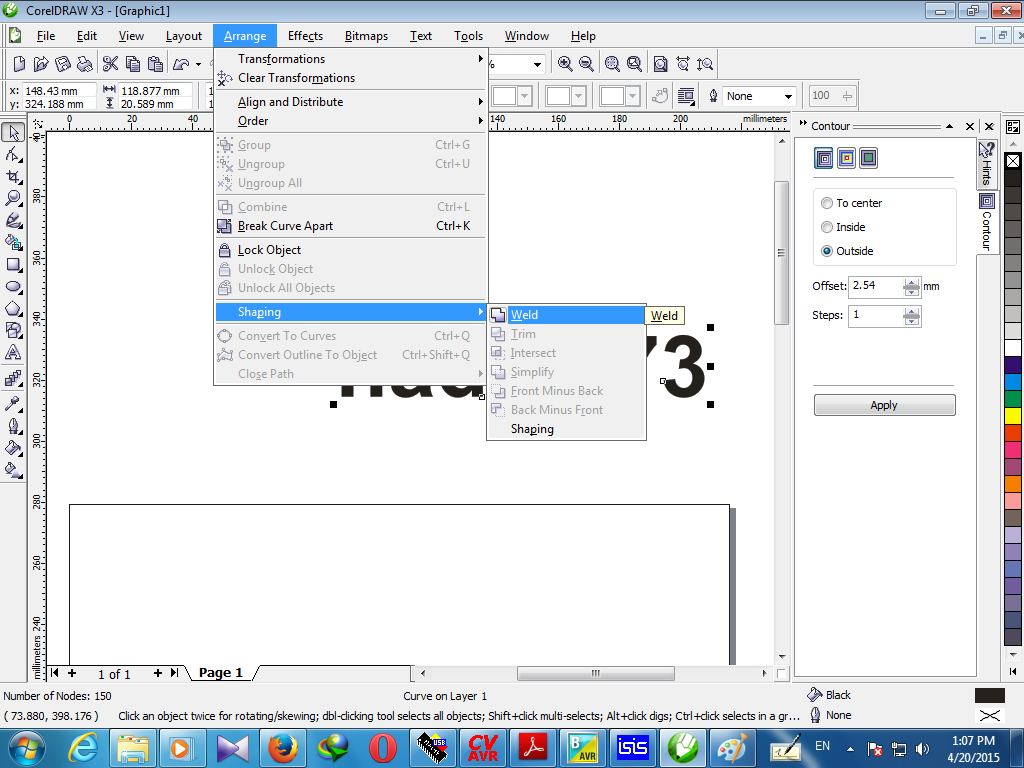Click the Save icon
1024x768 pixels.
coord(63,63)
